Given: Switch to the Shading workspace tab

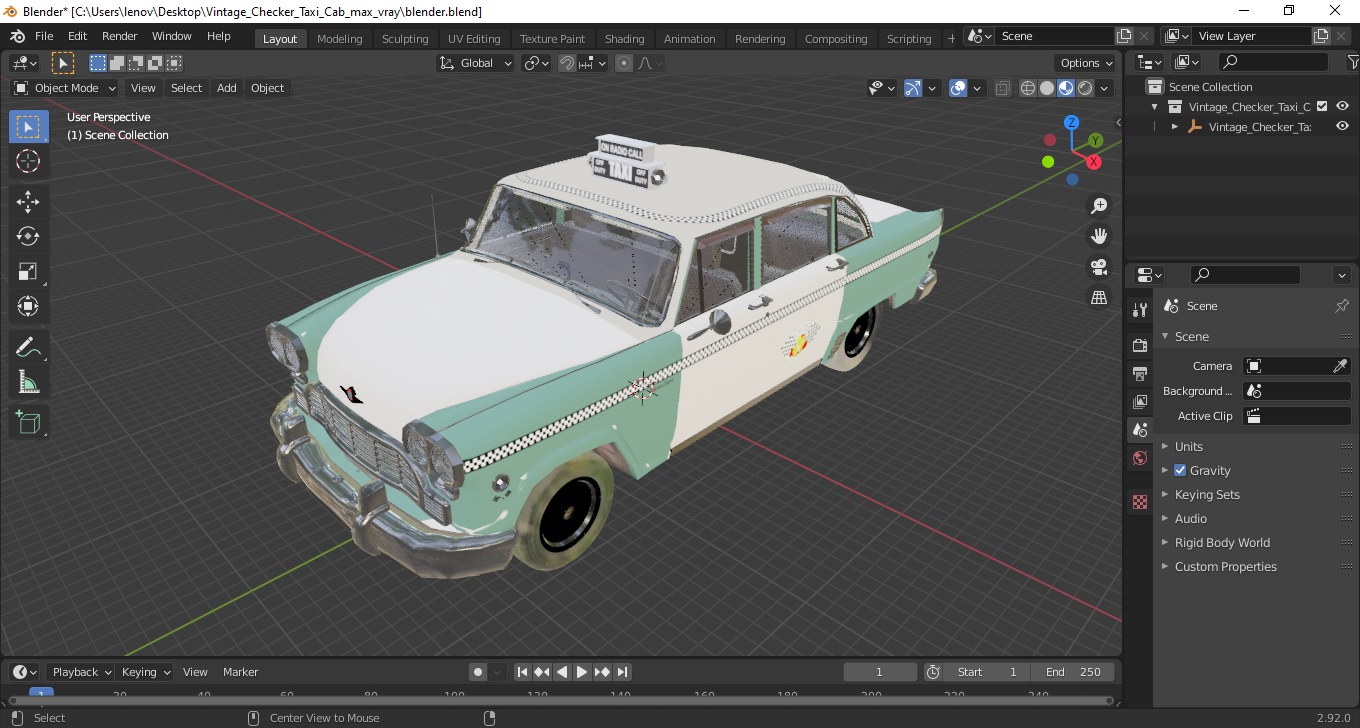Looking at the screenshot, I should (x=624, y=39).
